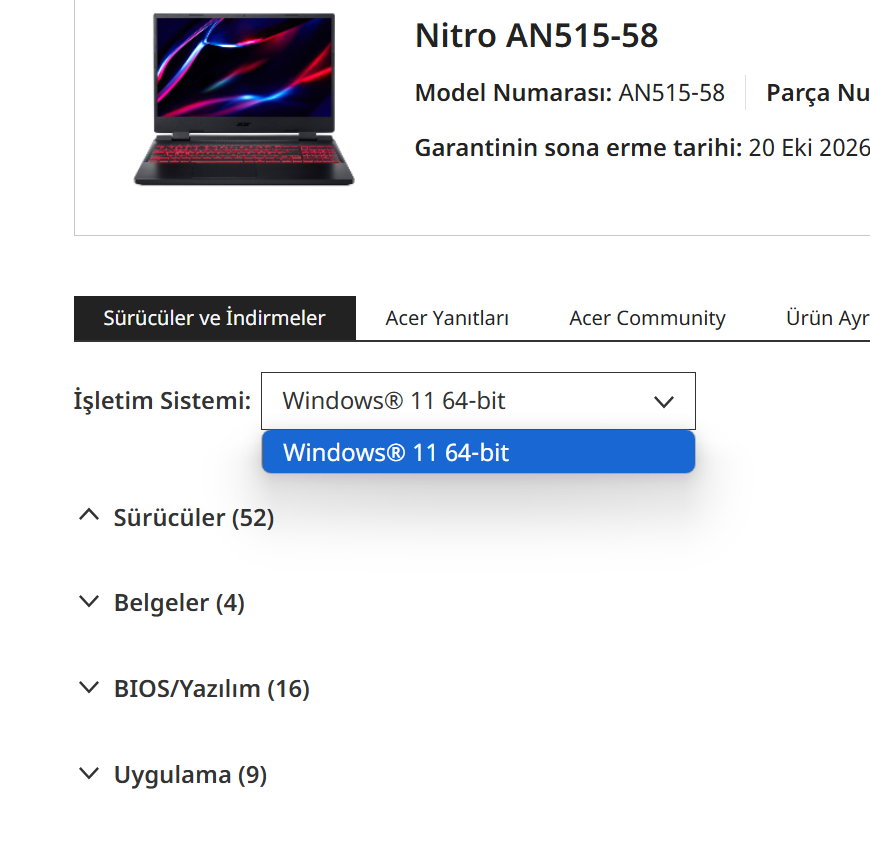This screenshot has width=870, height=854.
Task: Expand Uygulama section using its chevron
Action: point(89,774)
